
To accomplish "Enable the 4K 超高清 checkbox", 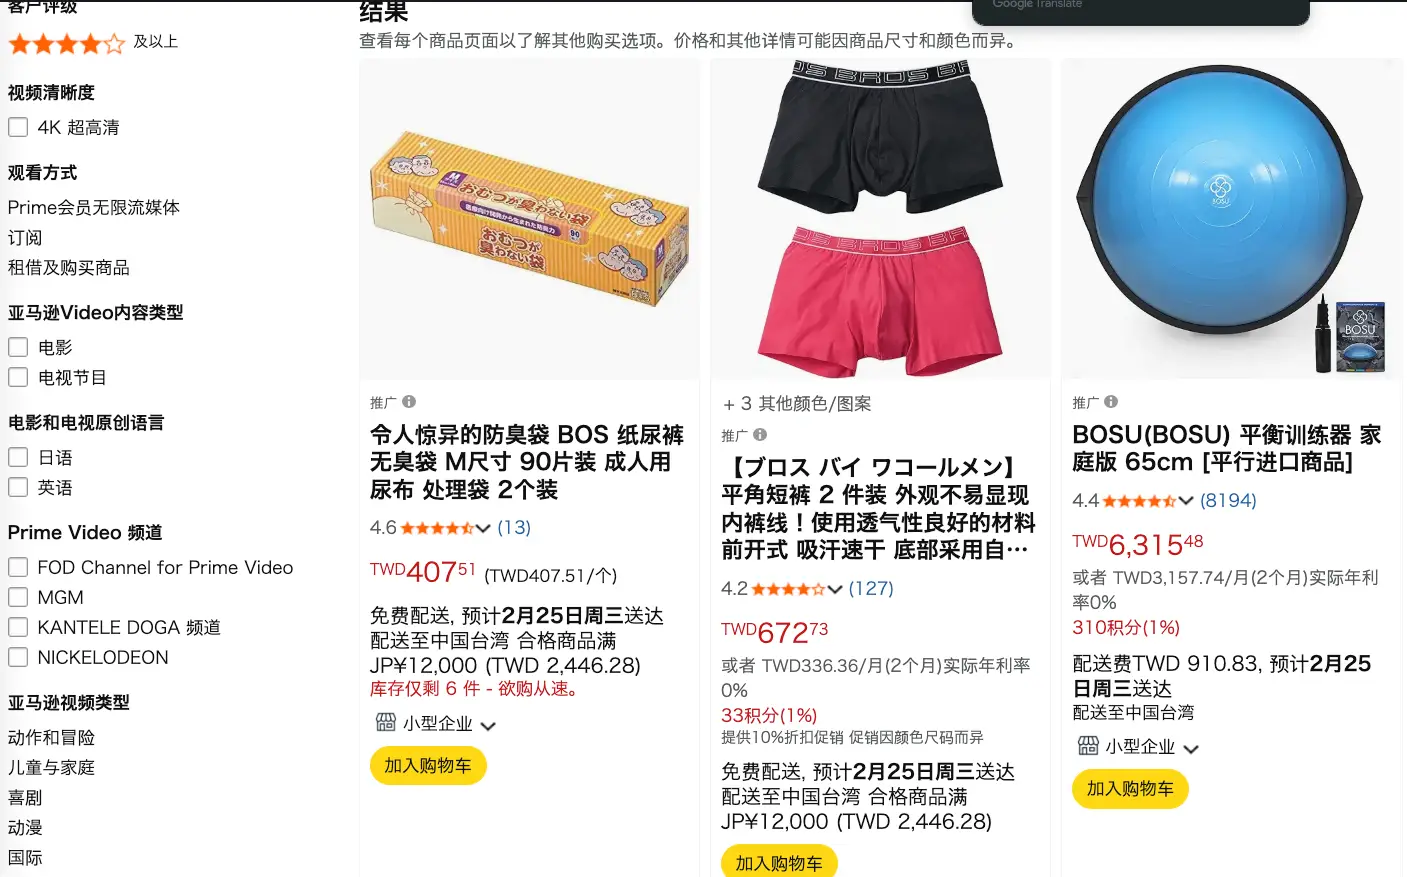I will pos(18,127).
